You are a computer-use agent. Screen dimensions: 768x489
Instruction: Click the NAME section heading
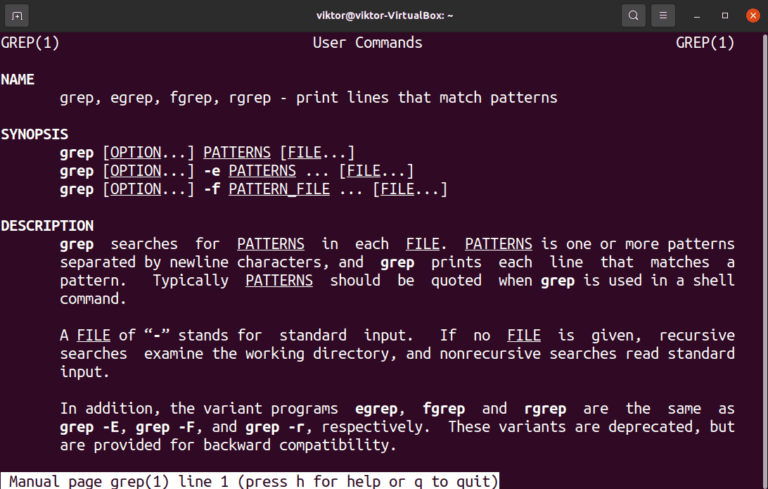coord(18,79)
